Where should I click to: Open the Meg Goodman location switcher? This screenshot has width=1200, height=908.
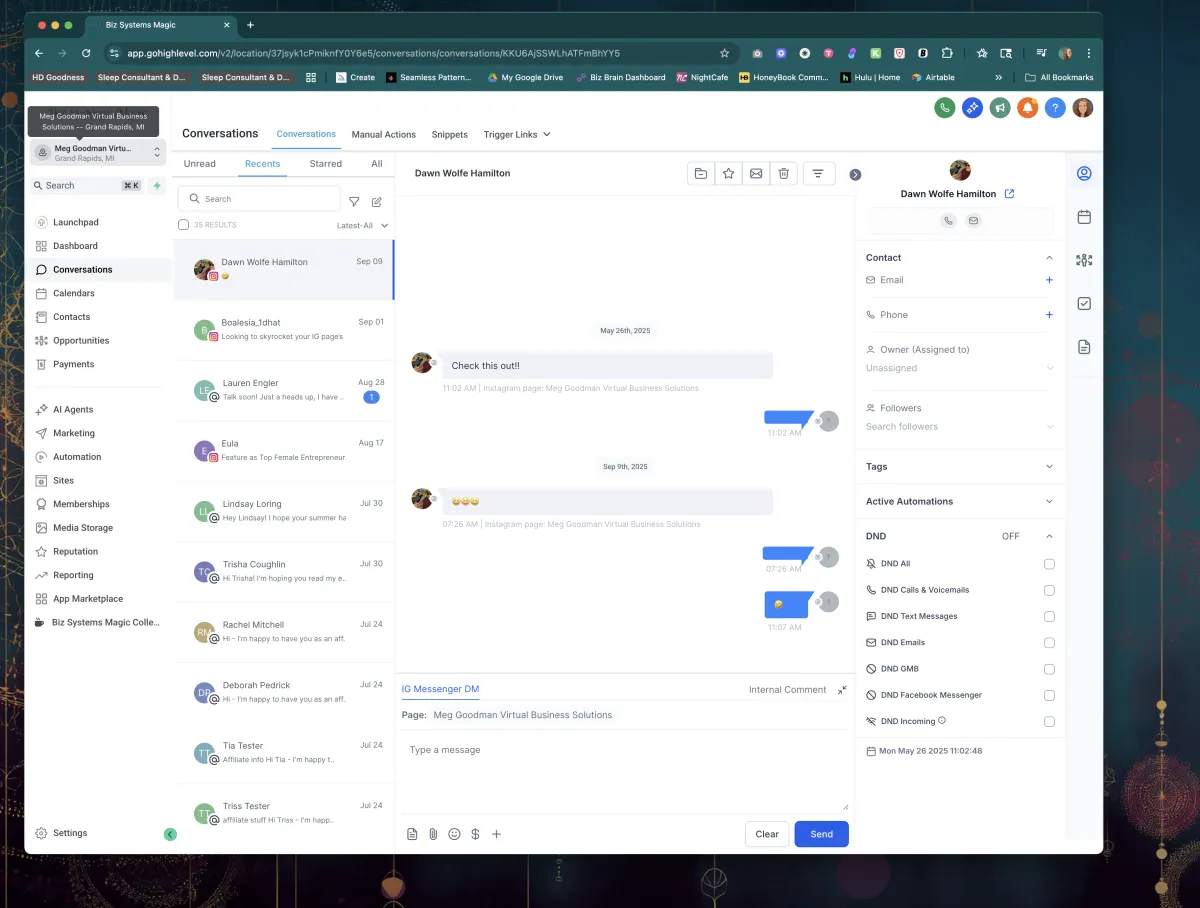pyautogui.click(x=98, y=152)
